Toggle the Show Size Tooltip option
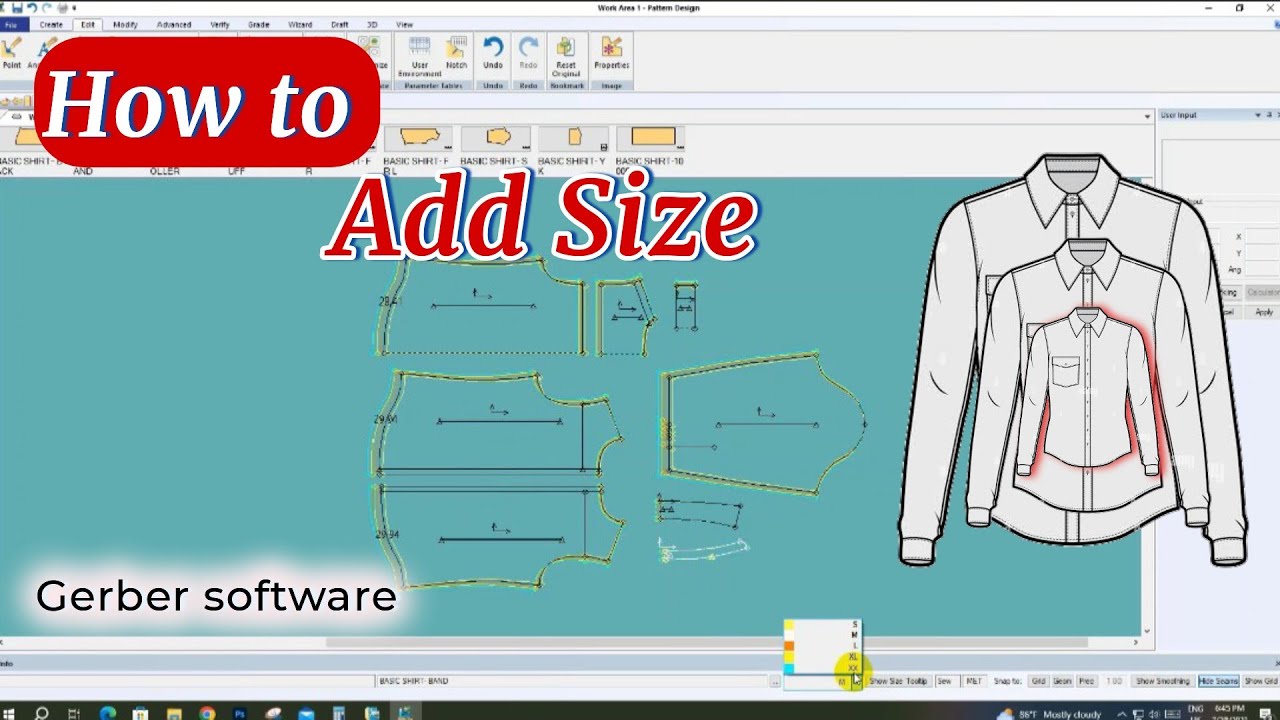This screenshot has height=720, width=1280. tap(897, 681)
